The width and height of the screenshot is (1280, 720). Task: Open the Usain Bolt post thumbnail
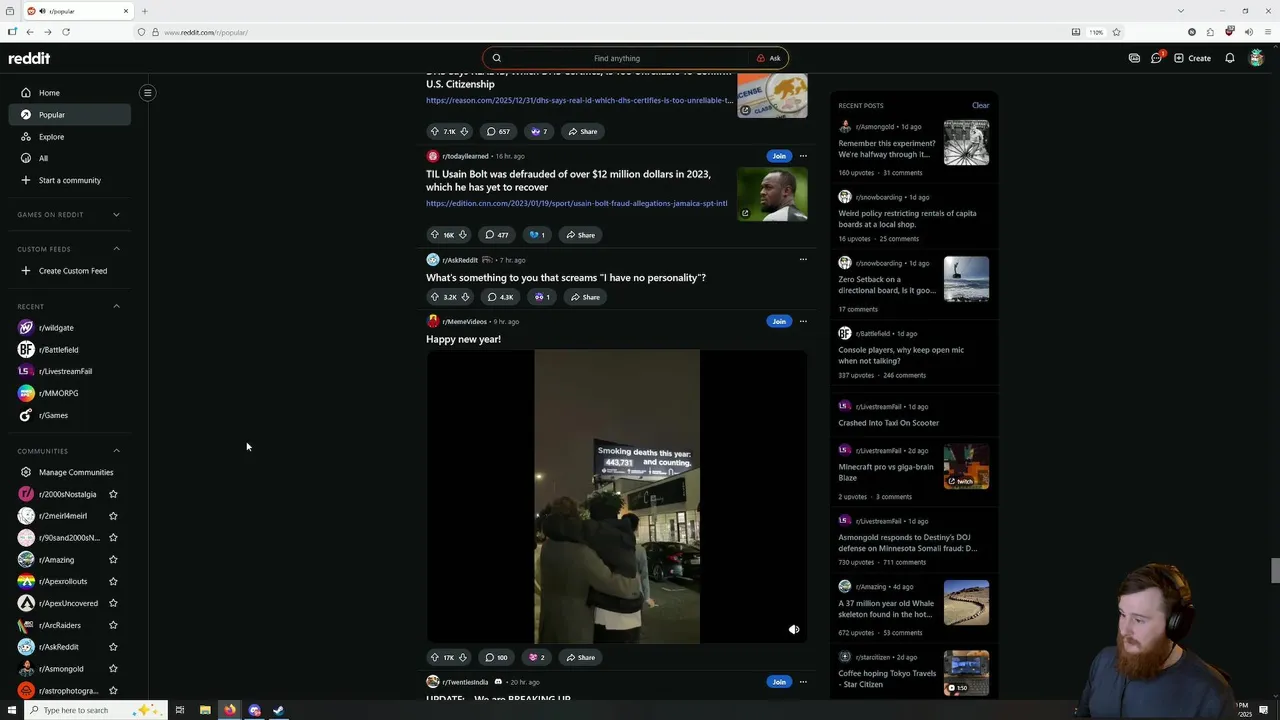(772, 193)
